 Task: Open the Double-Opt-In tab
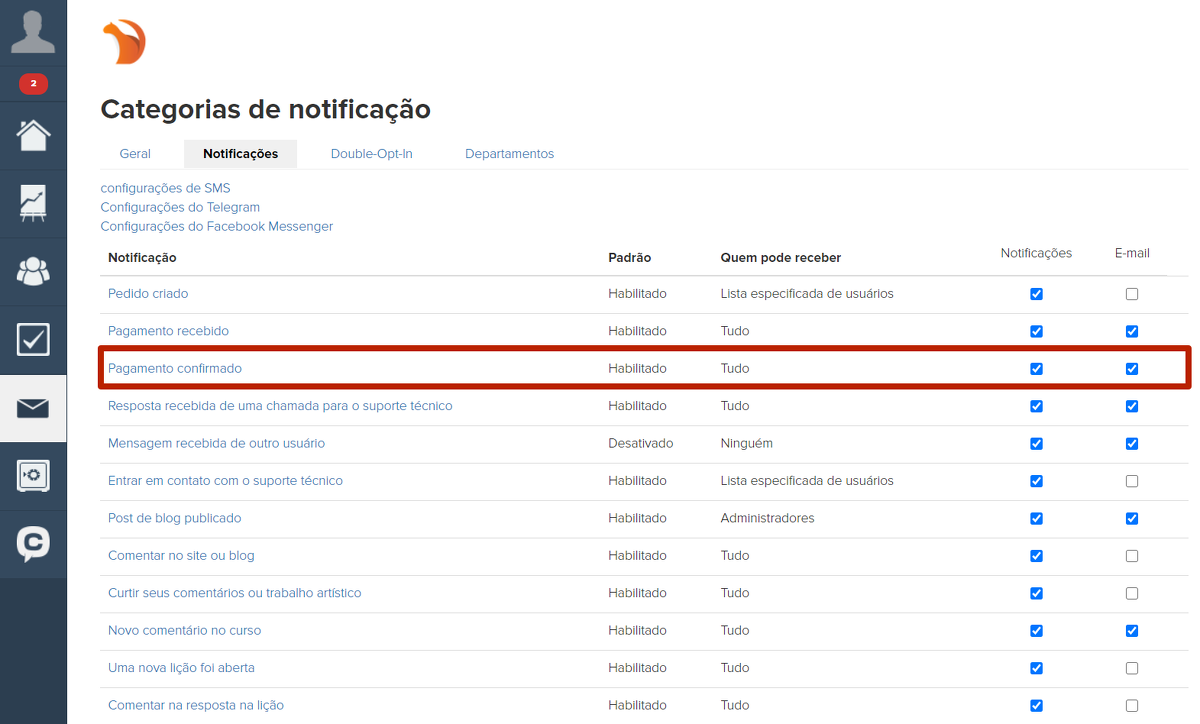click(x=371, y=154)
